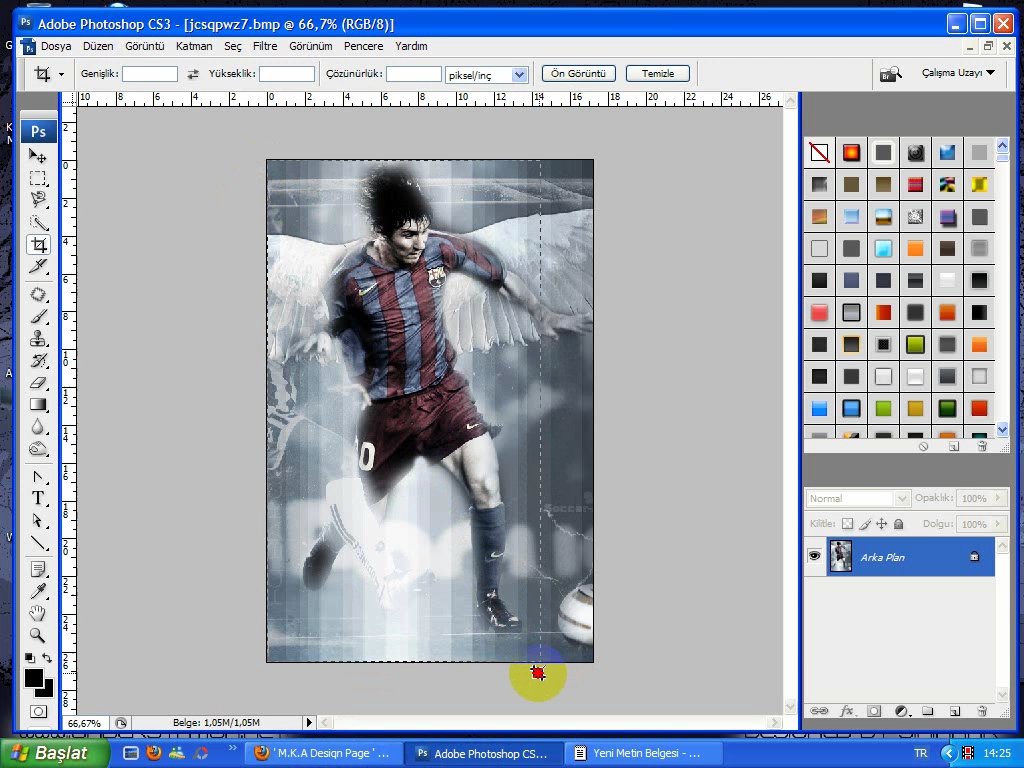This screenshot has width=1024, height=768.
Task: Select the Rectangular Marquee tool
Action: click(x=38, y=178)
